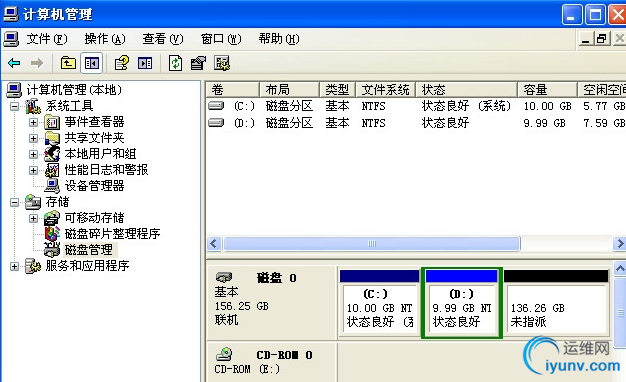Click the 事件查看器 icon
Screen dimensions: 626x382
point(52,122)
